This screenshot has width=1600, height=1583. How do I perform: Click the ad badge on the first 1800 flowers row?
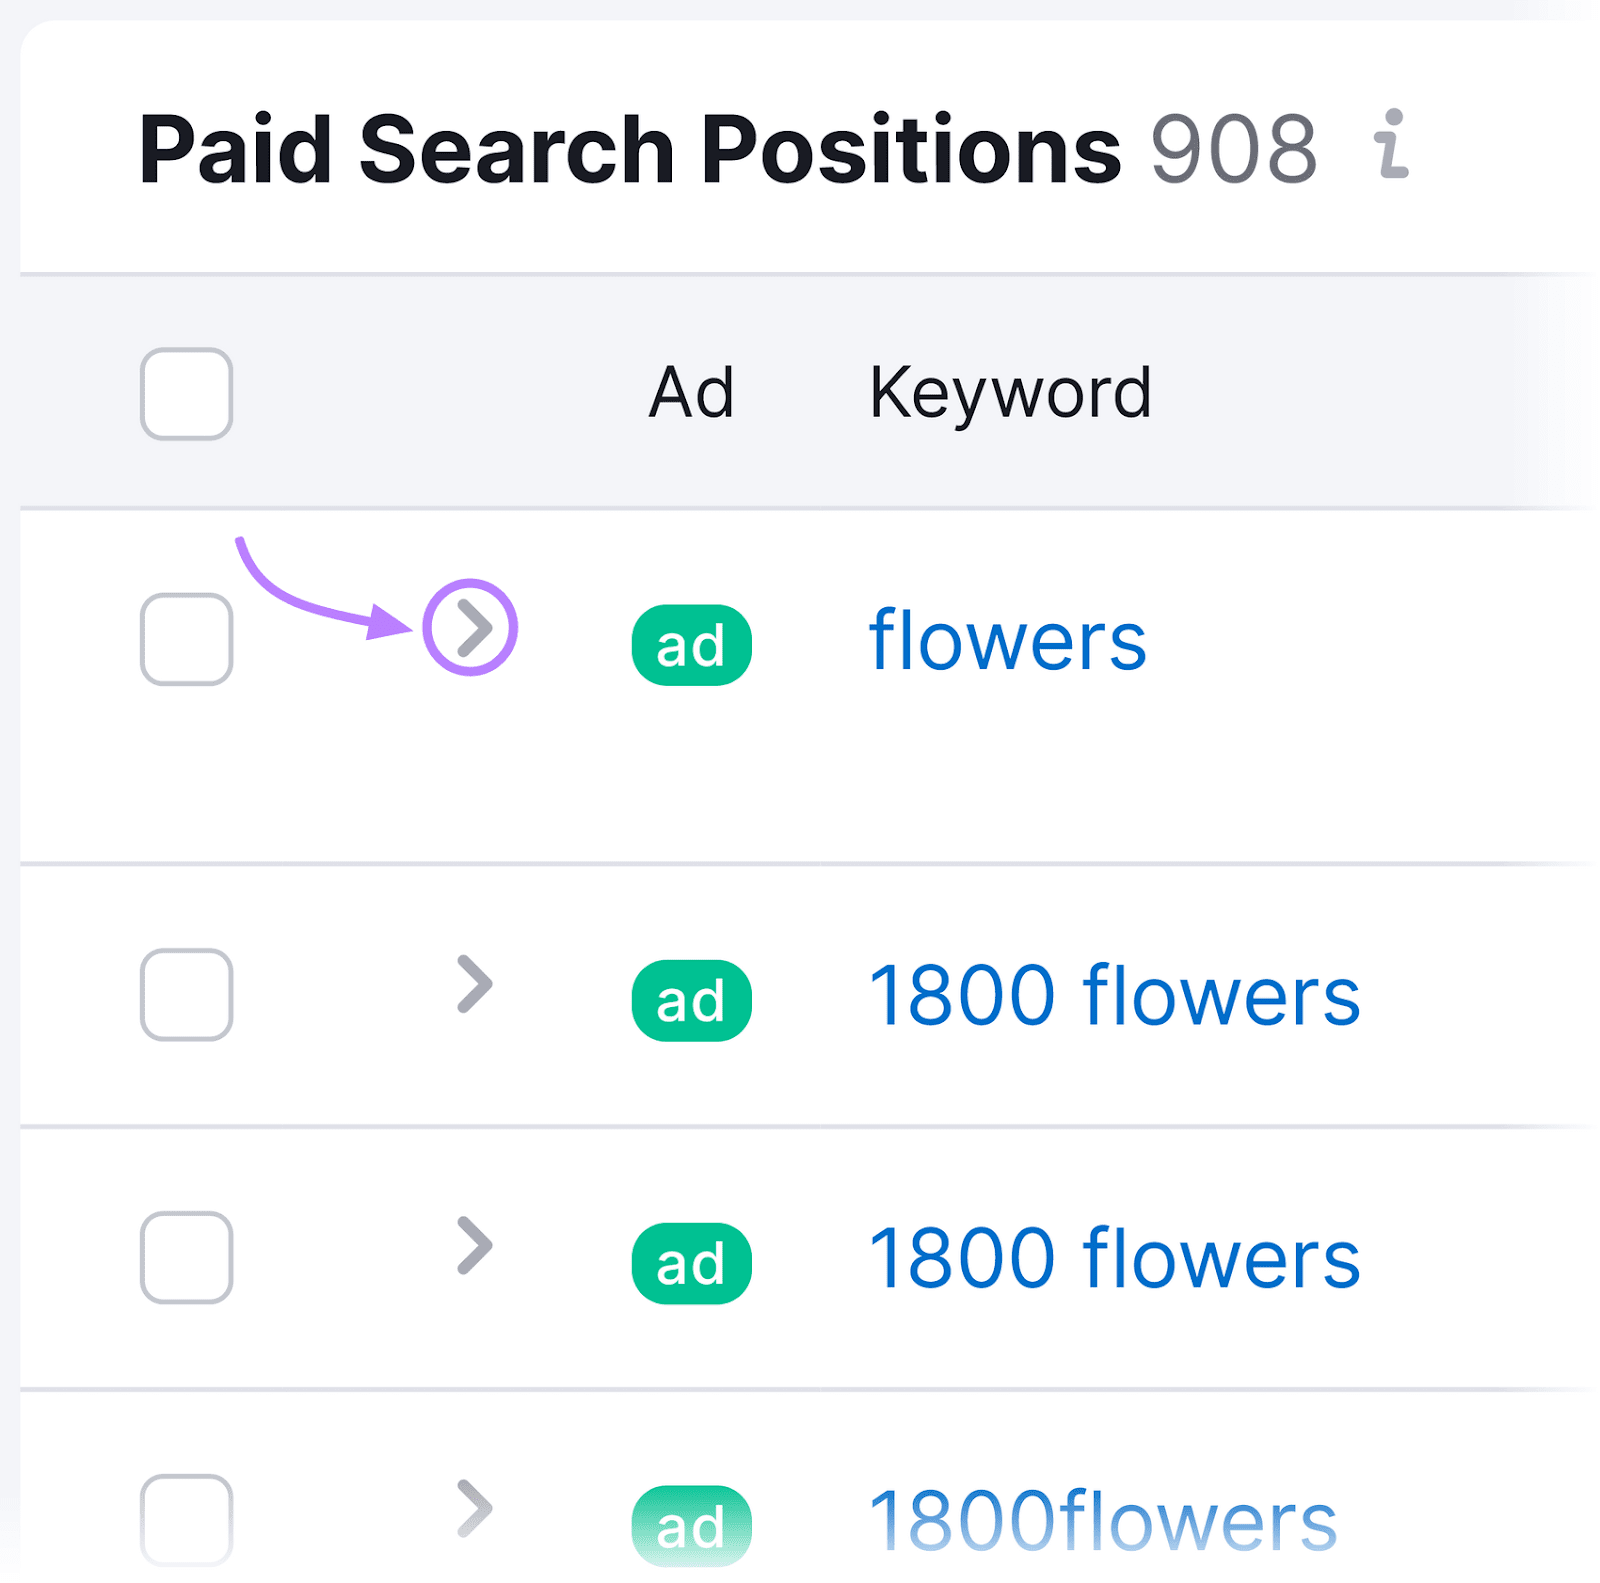point(690,1000)
